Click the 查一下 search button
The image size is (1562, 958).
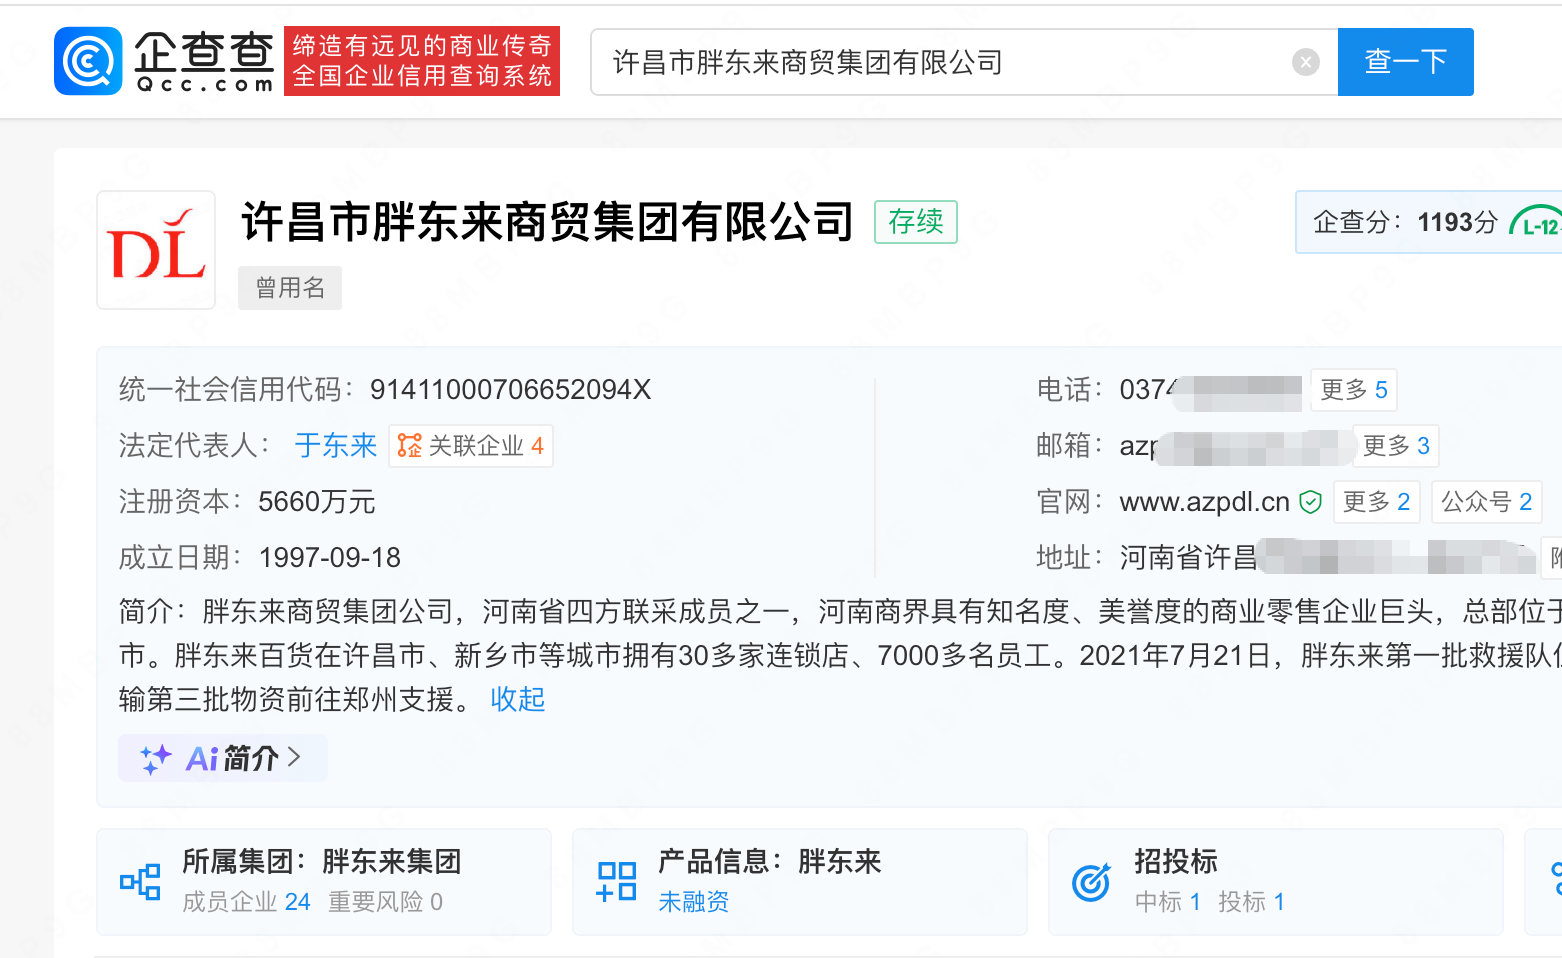(1405, 62)
